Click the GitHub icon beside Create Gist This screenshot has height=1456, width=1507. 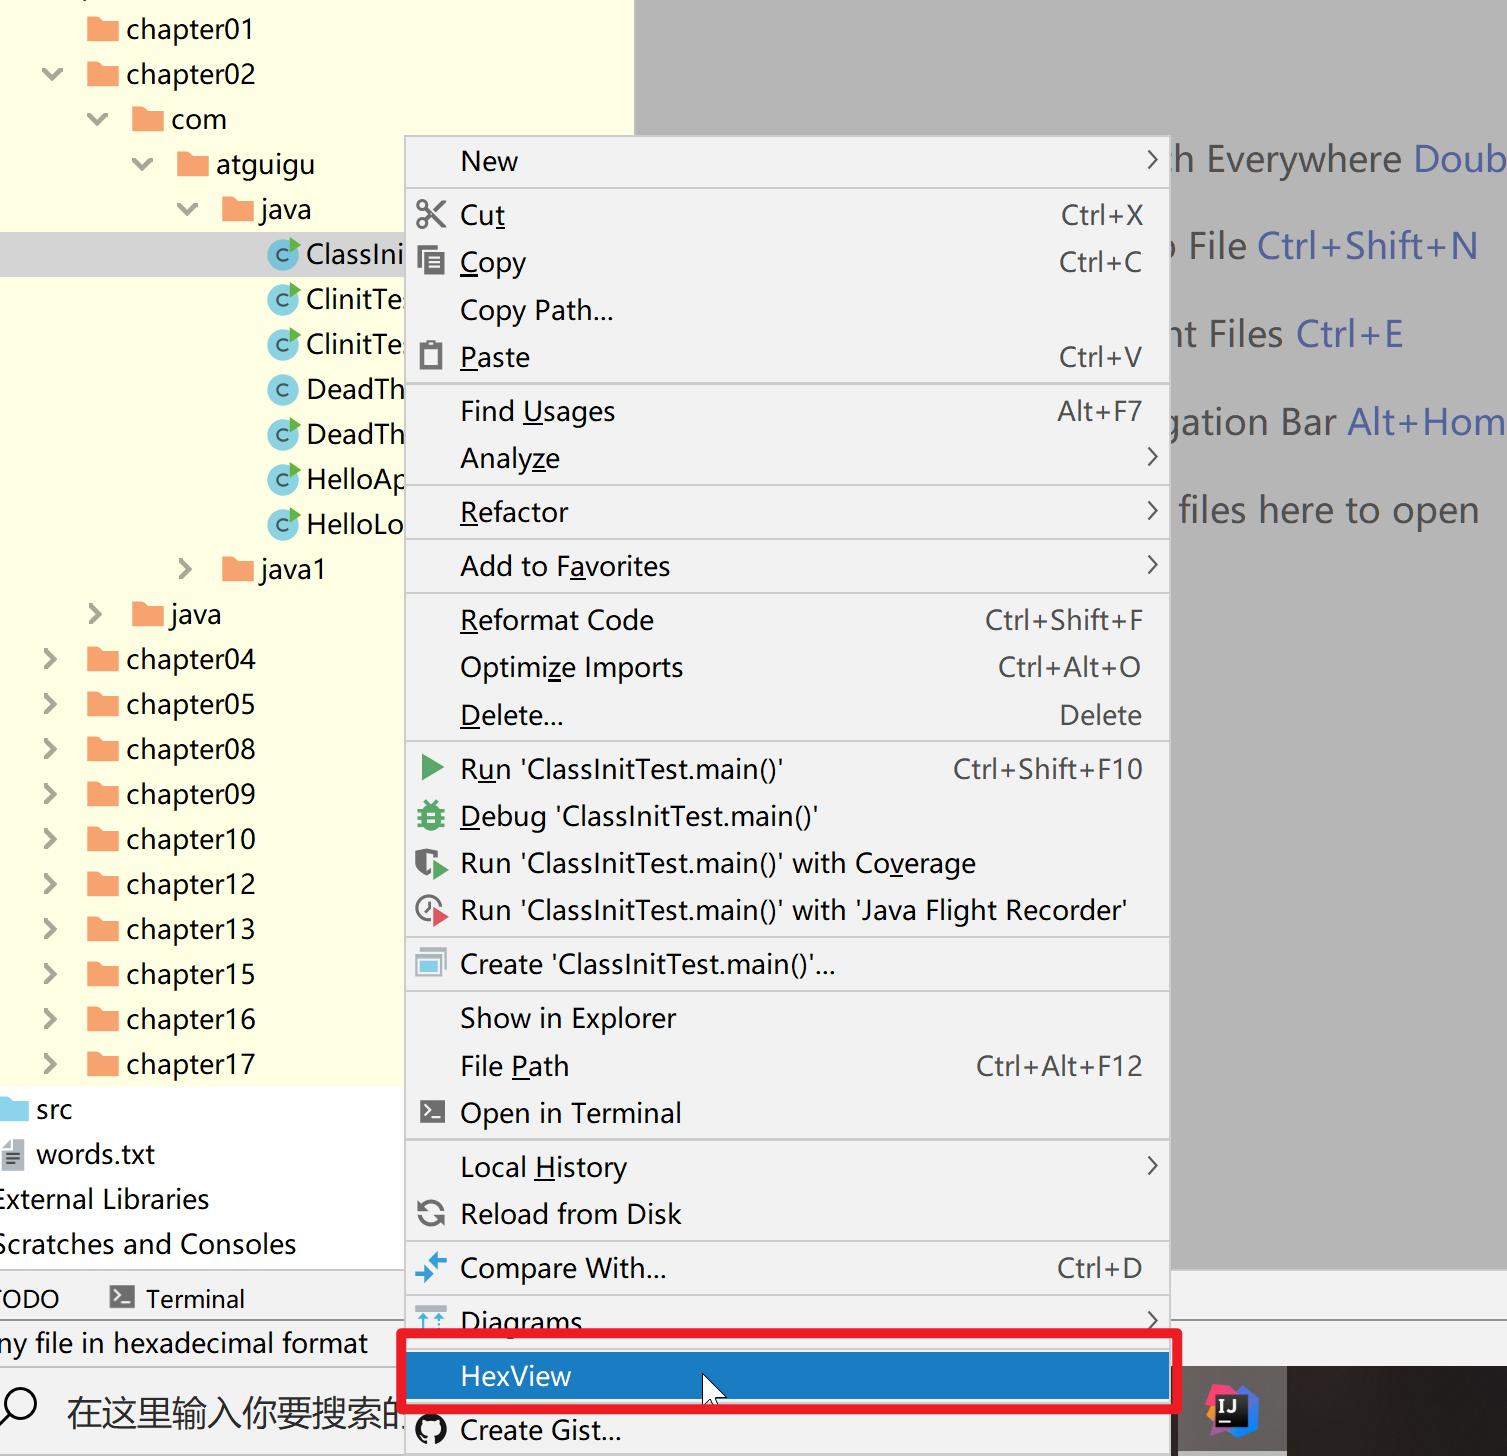click(430, 1430)
